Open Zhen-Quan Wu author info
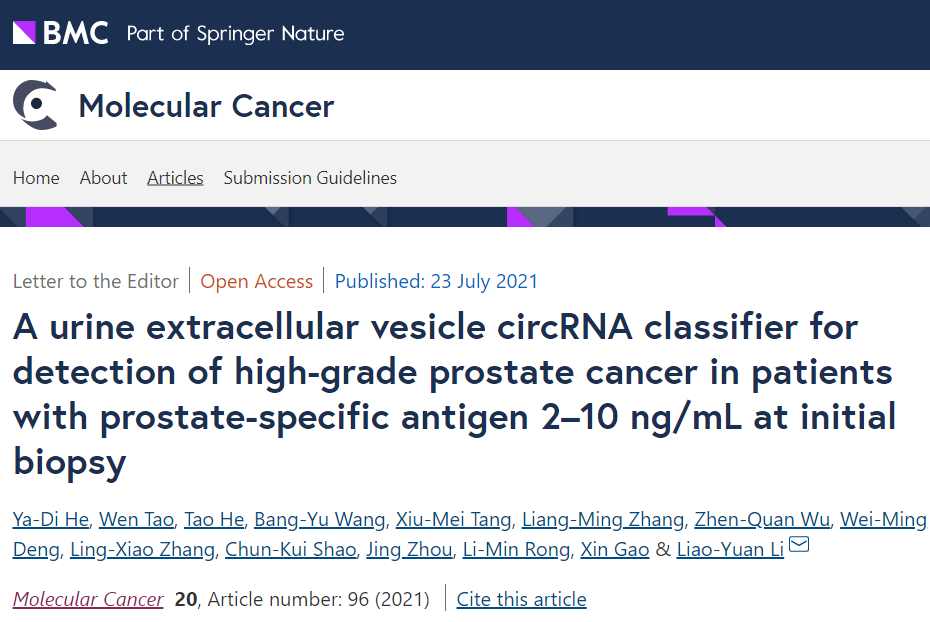This screenshot has width=930, height=622. pyautogui.click(x=761, y=519)
